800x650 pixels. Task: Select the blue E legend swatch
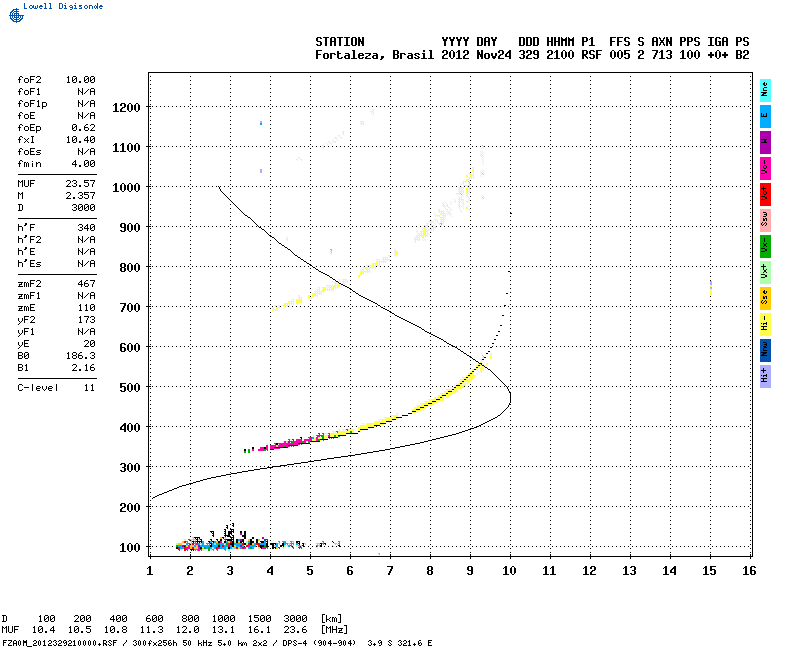point(765,116)
